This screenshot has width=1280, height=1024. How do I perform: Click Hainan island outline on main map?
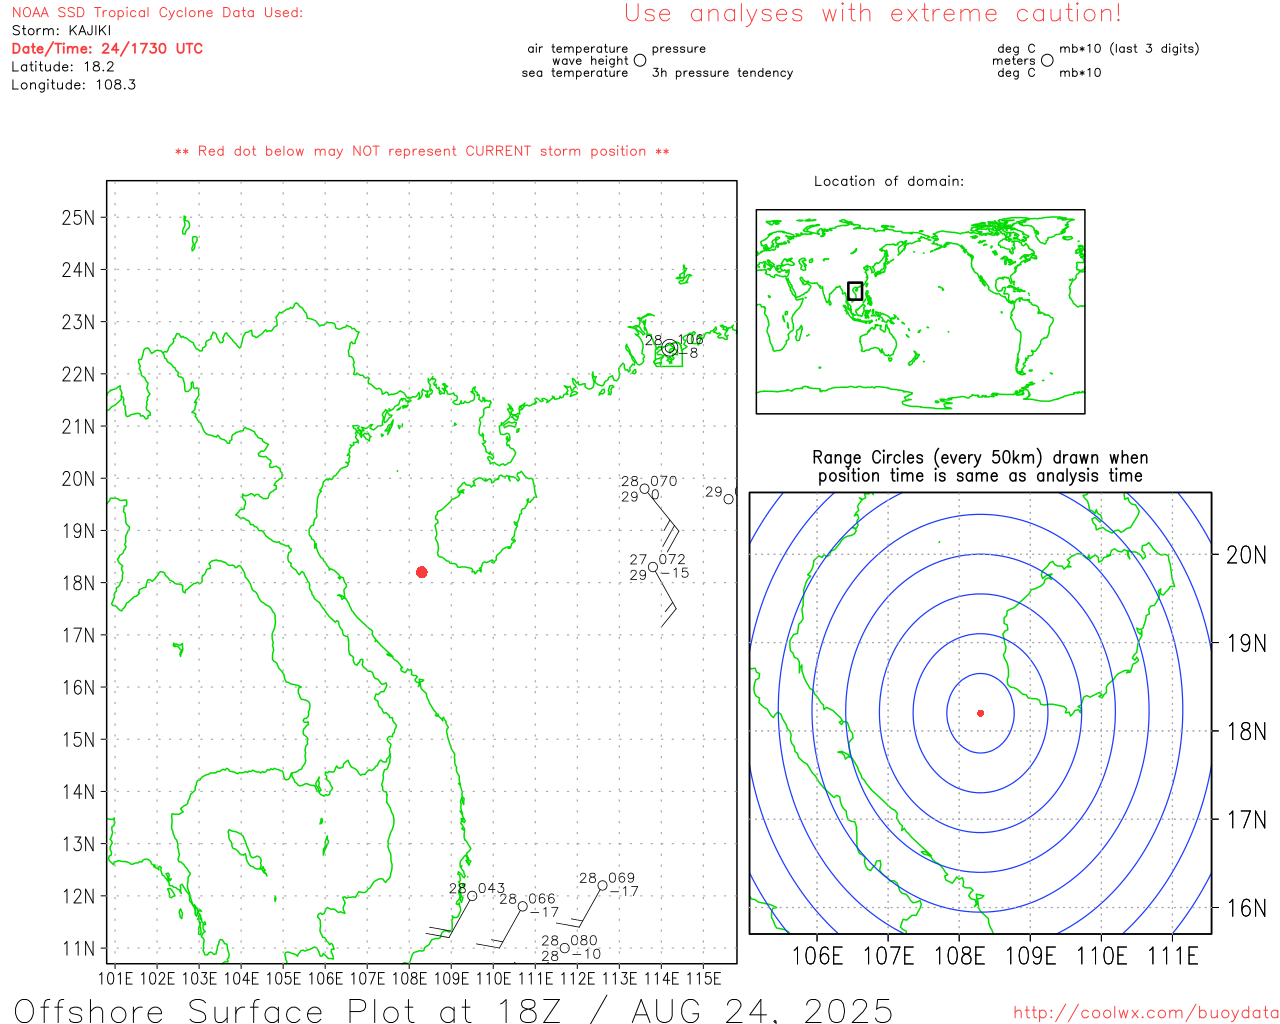[485, 522]
